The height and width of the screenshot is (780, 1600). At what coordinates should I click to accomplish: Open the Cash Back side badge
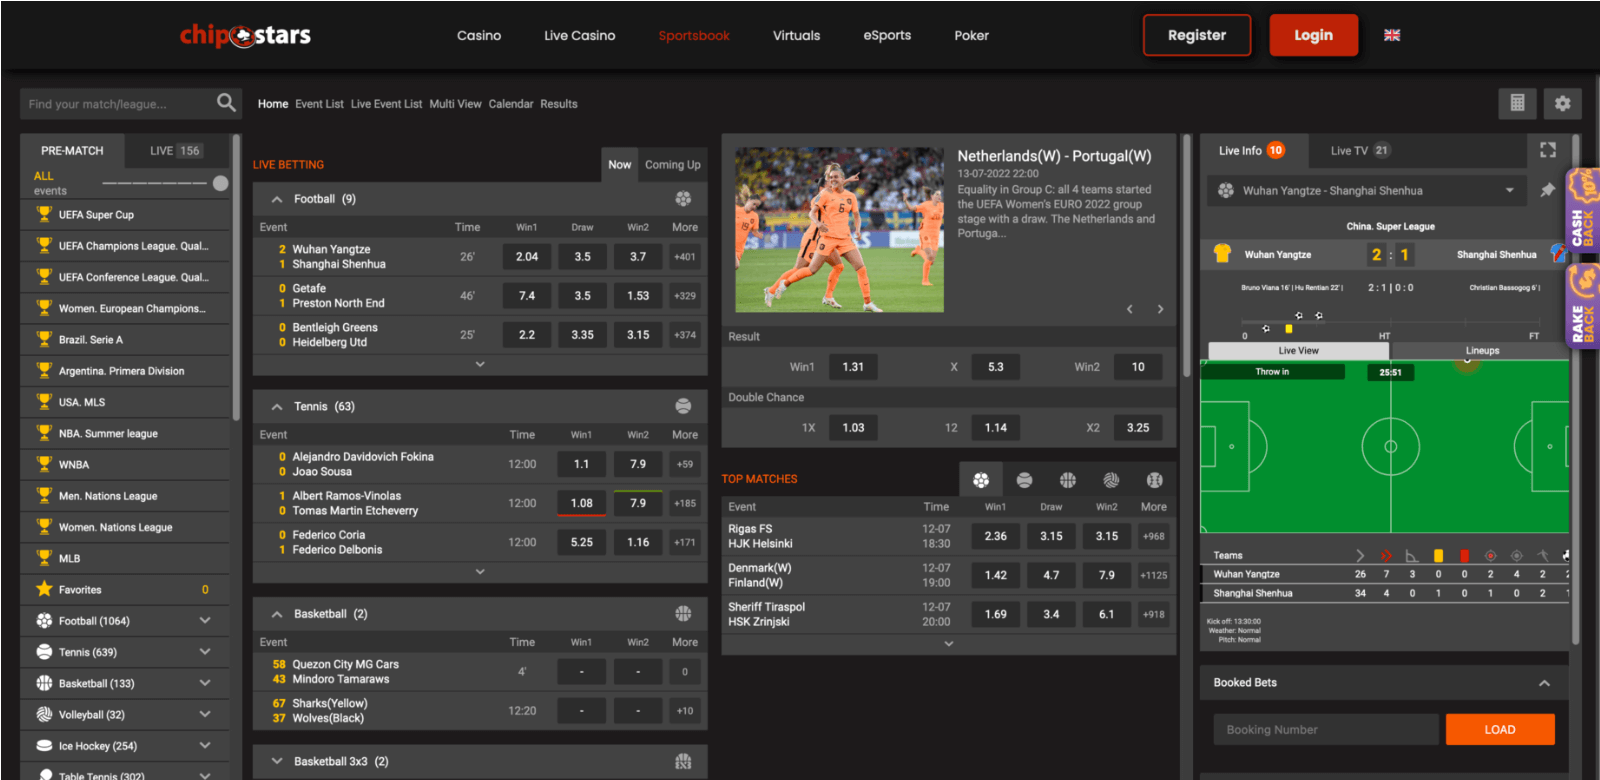1583,210
